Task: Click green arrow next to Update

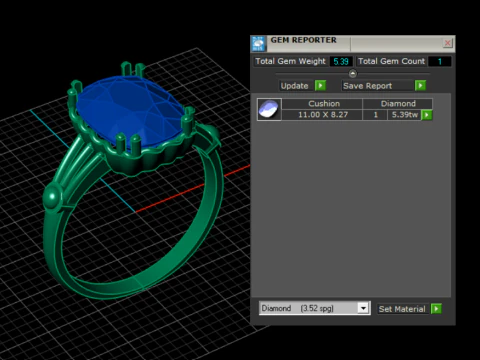Action: tap(320, 86)
